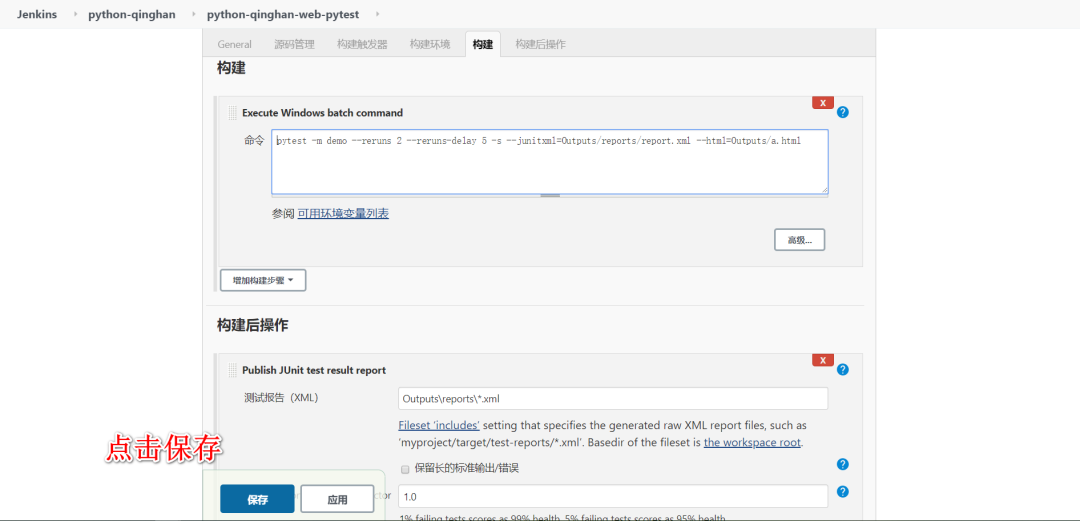Open help icon next to 1.0 field
Viewport: 1080px width, 521px height.
click(842, 491)
